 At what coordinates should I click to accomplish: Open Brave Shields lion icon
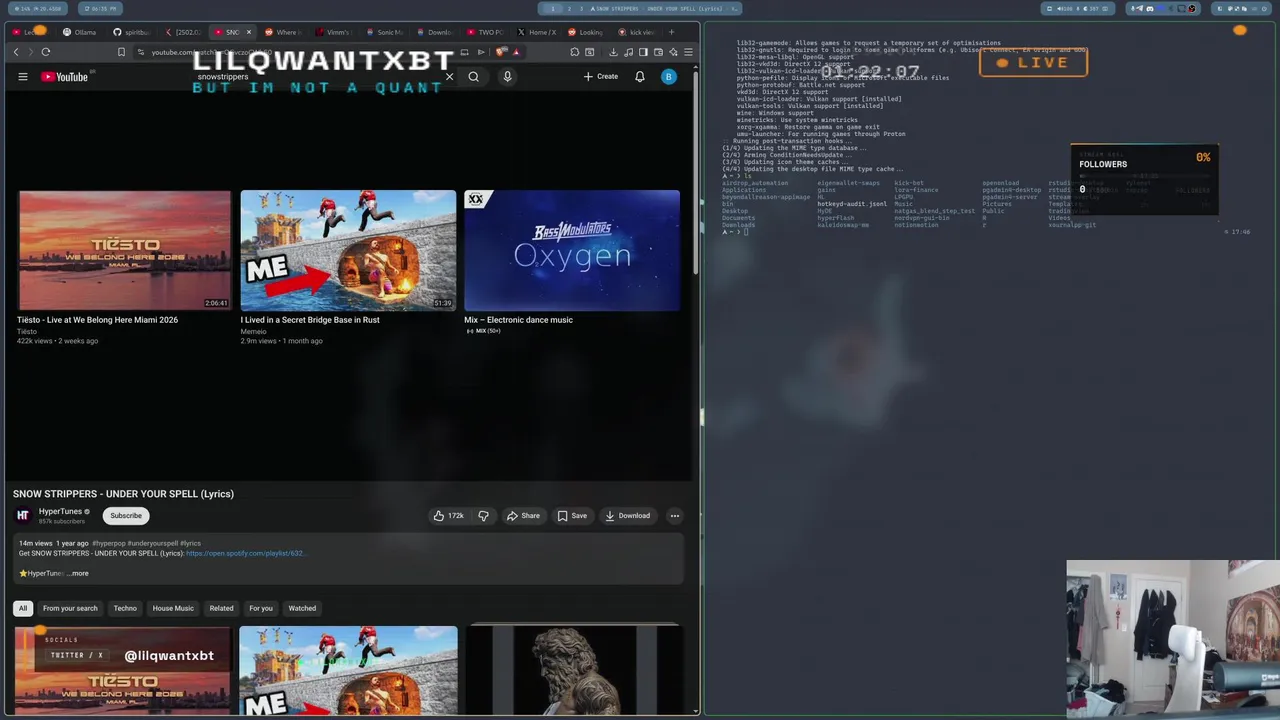click(x=501, y=52)
